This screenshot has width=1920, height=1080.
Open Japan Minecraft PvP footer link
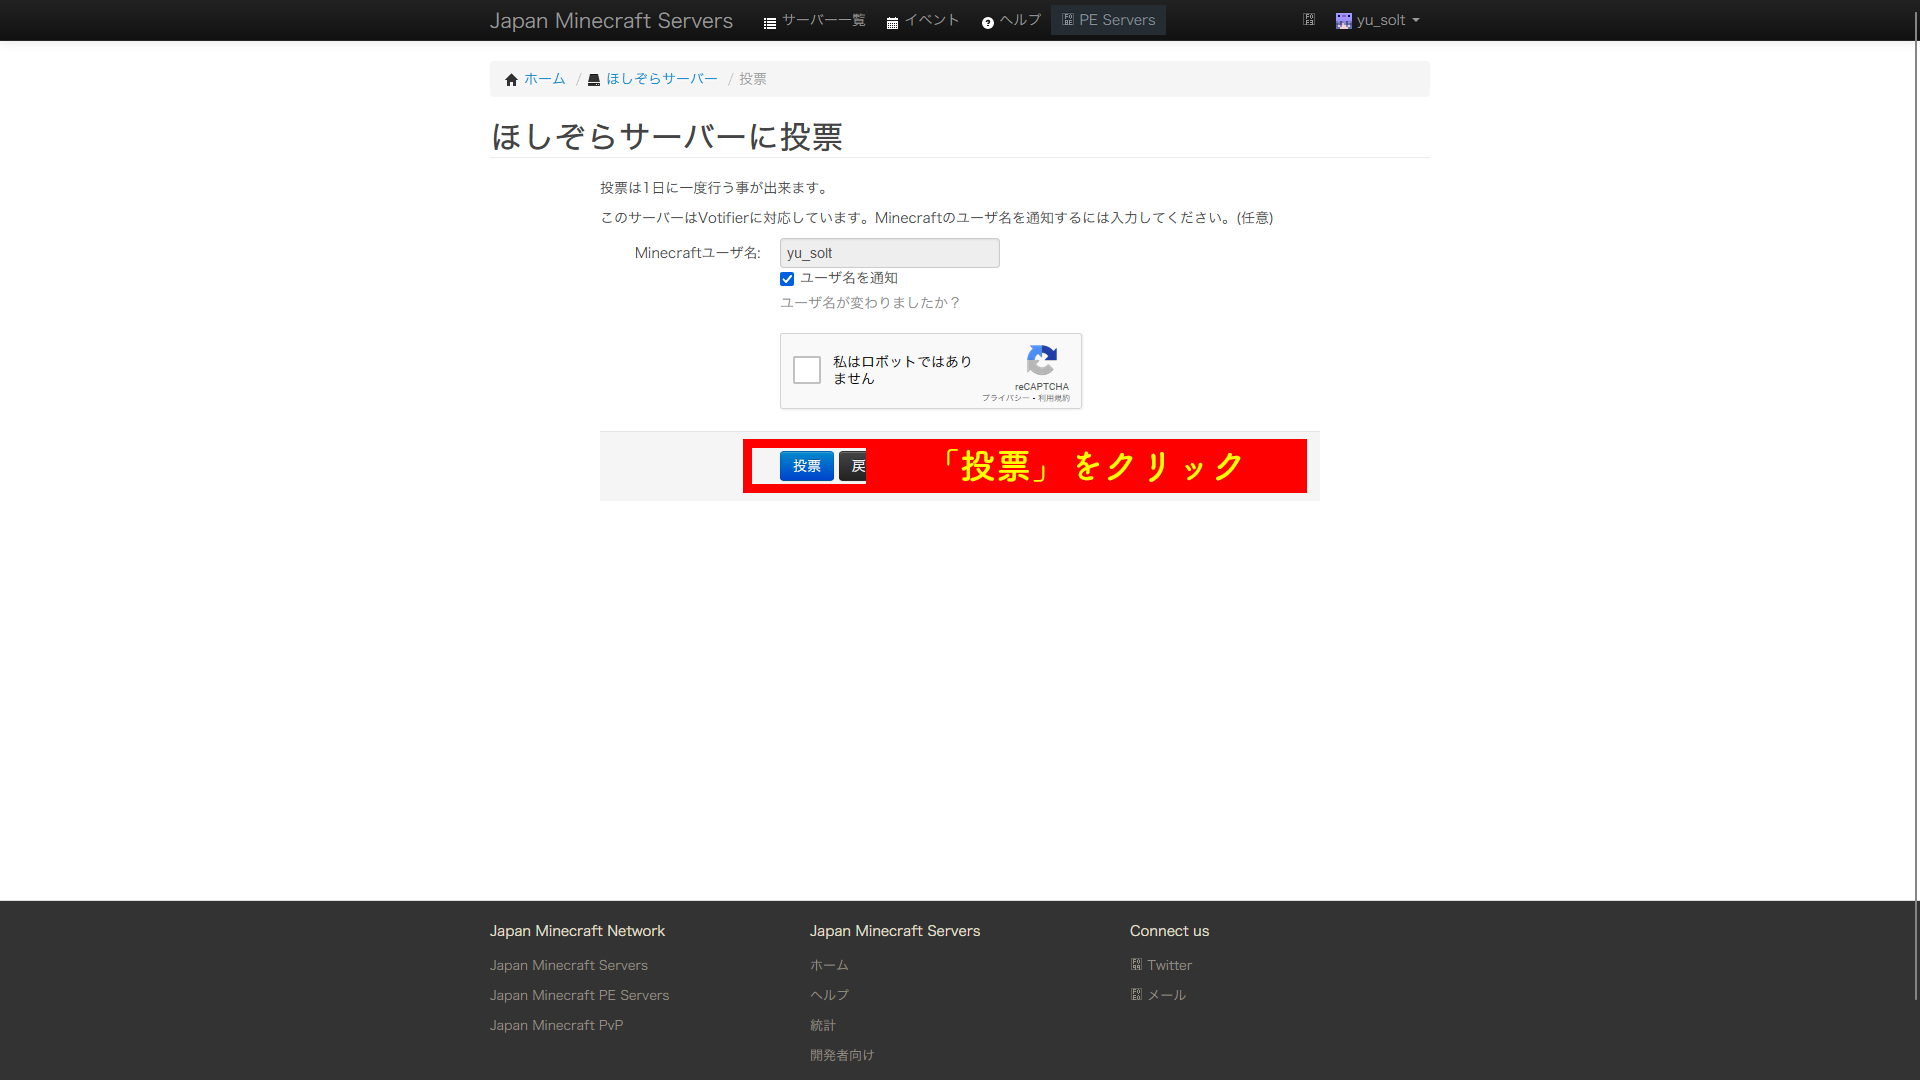pyautogui.click(x=556, y=1025)
